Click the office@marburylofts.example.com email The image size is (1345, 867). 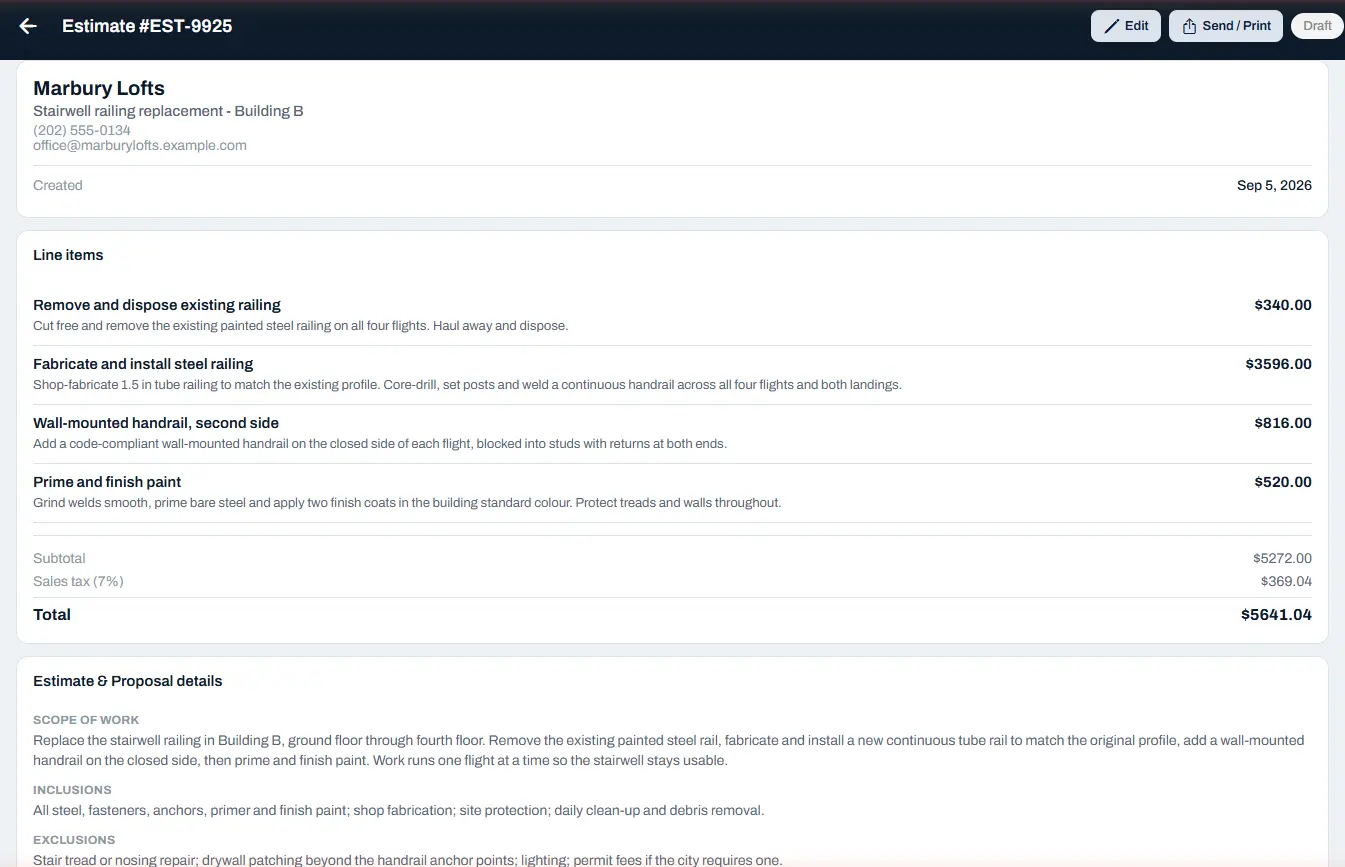tap(140, 145)
